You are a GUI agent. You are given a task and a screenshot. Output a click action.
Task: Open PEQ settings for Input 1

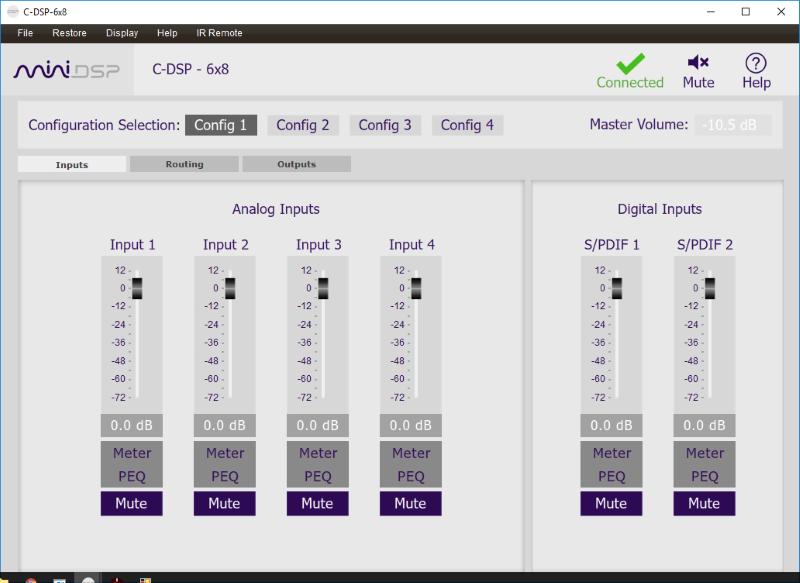(x=132, y=476)
